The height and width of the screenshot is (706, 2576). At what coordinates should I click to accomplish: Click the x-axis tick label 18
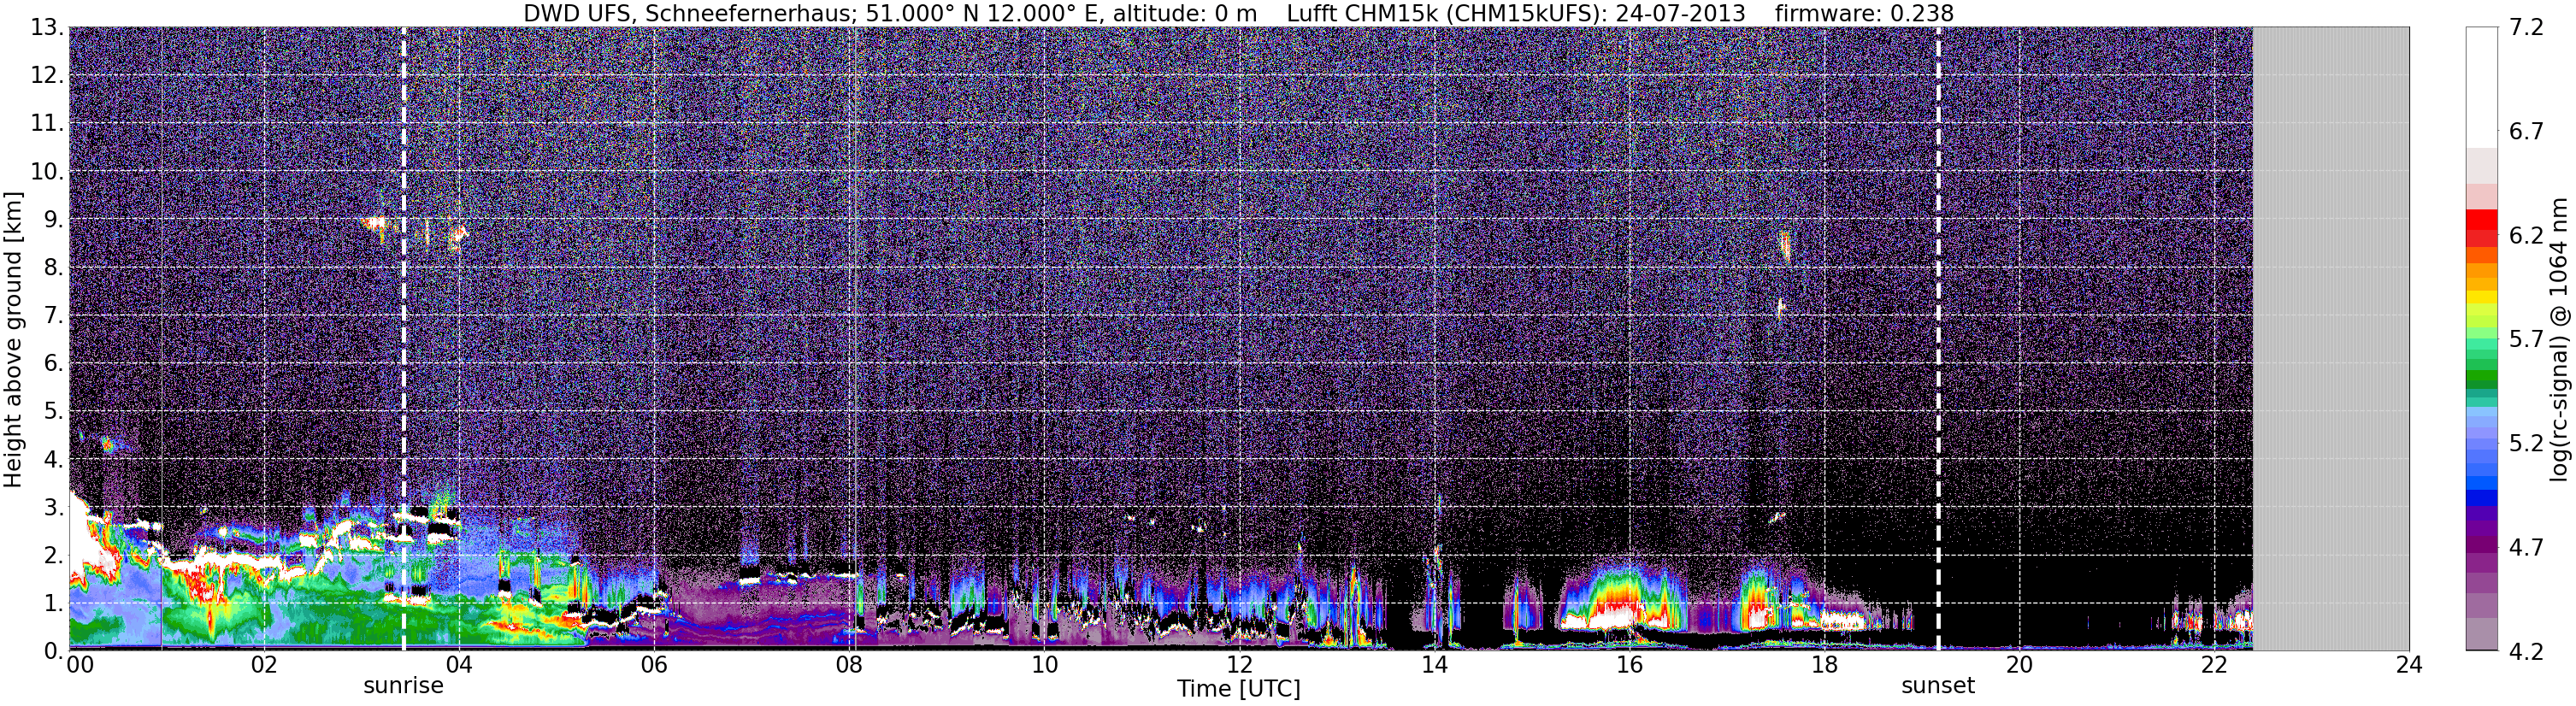(x=1824, y=666)
